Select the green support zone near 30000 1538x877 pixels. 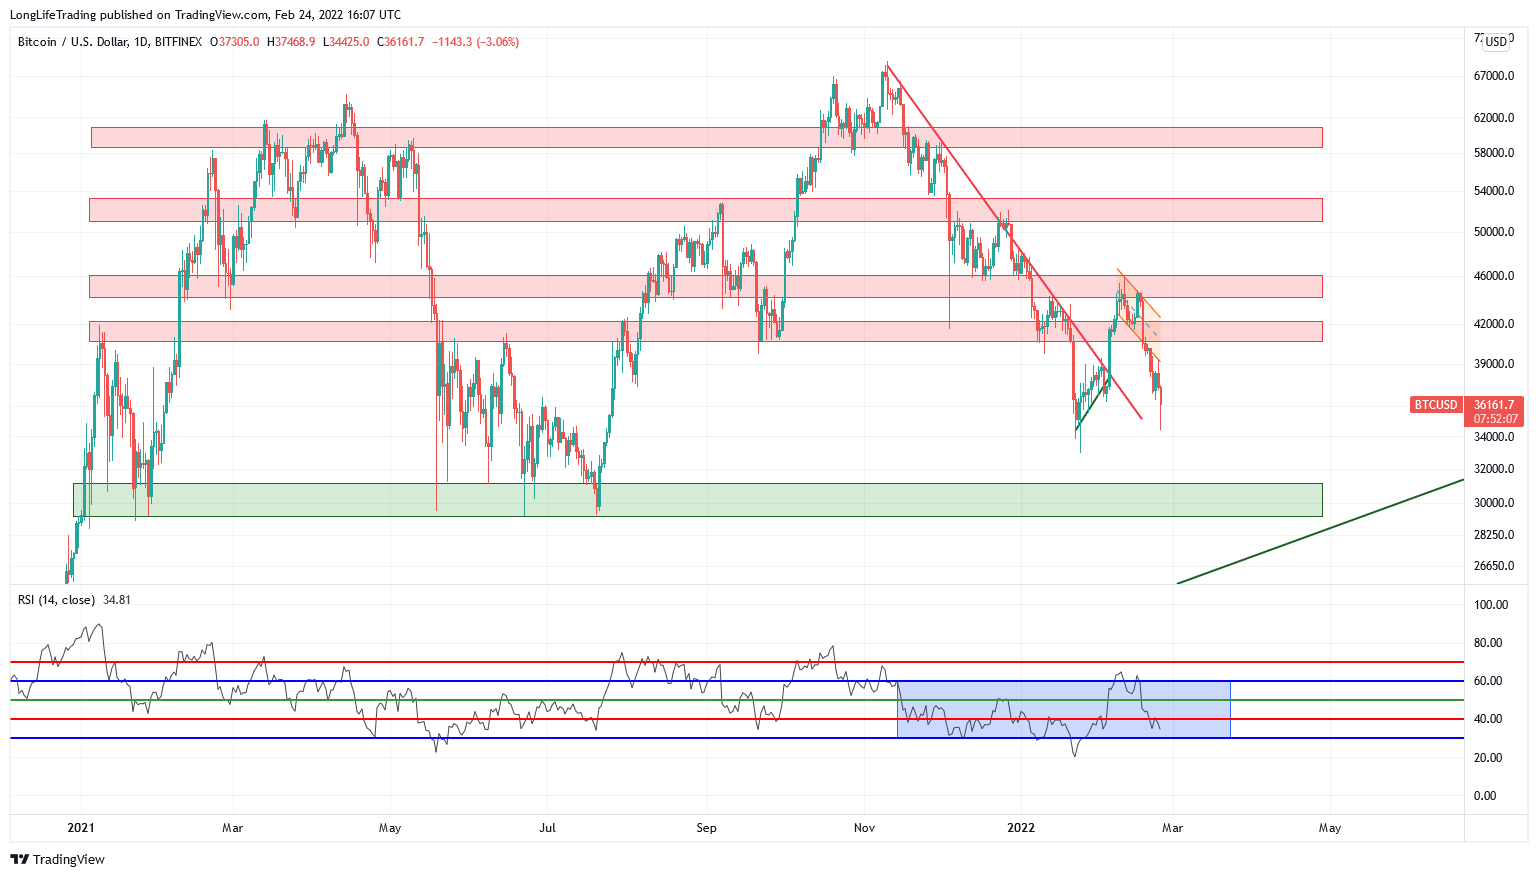tap(697, 500)
